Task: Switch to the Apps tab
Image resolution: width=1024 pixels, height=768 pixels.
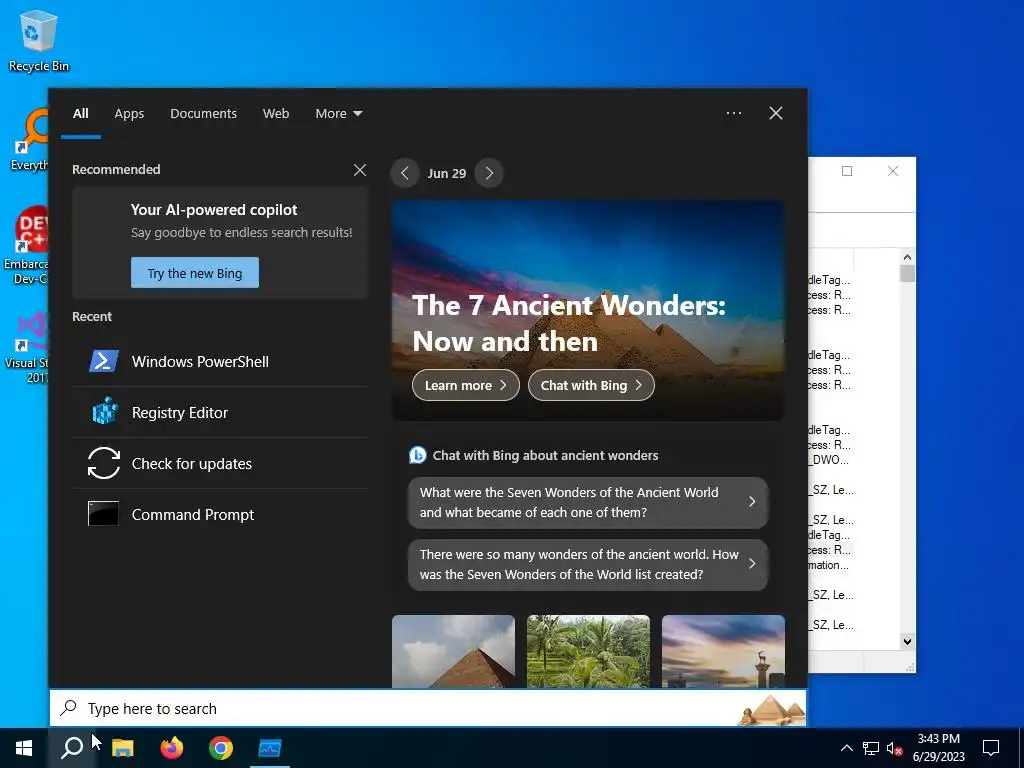Action: 129,113
